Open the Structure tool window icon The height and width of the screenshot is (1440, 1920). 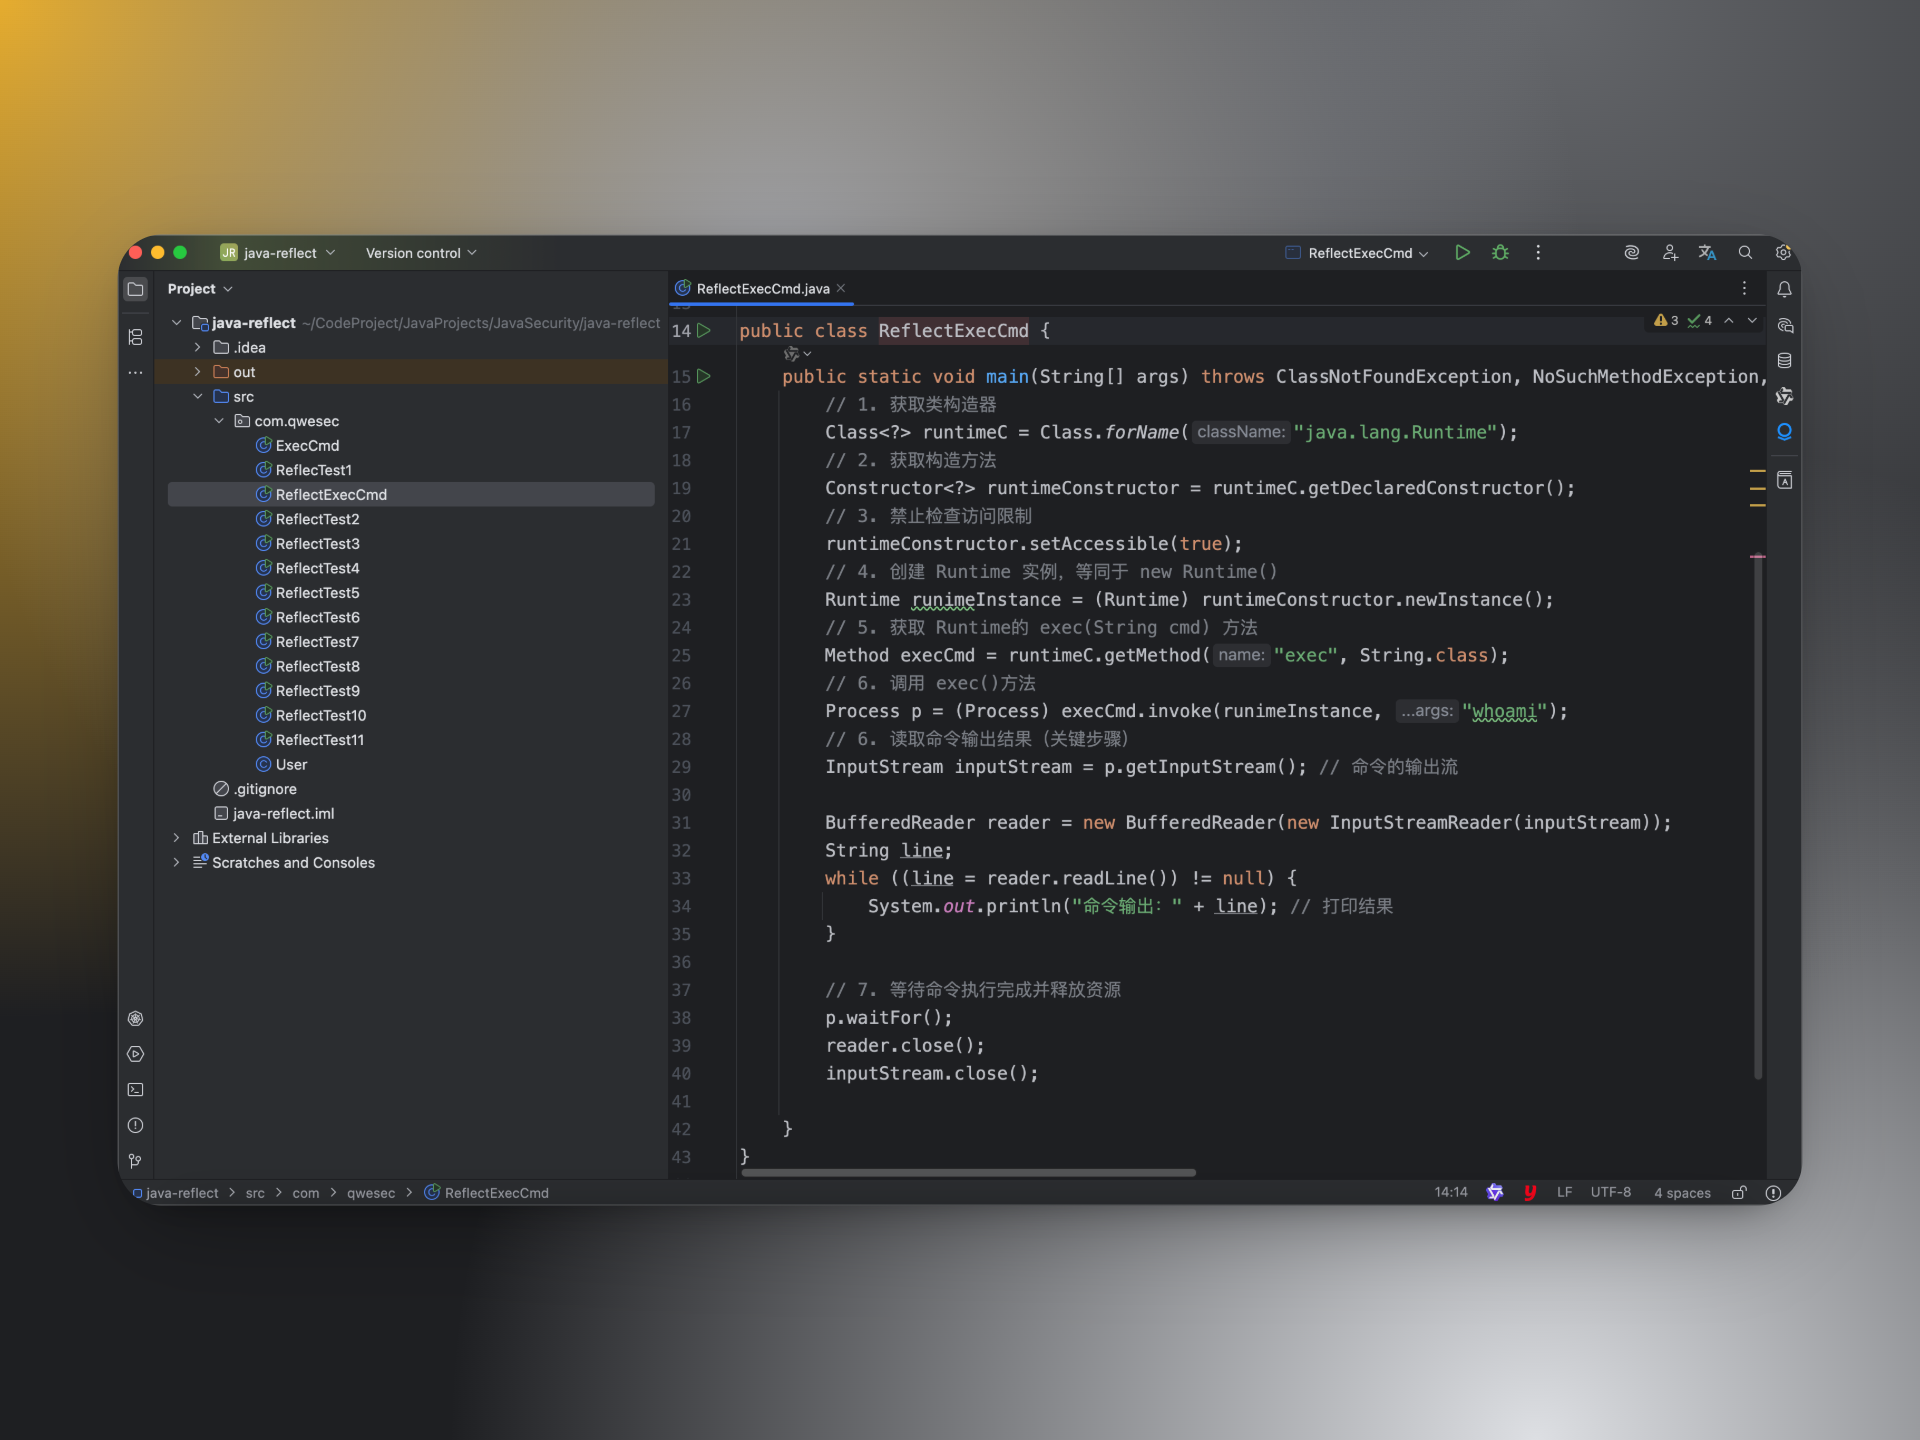[x=136, y=337]
